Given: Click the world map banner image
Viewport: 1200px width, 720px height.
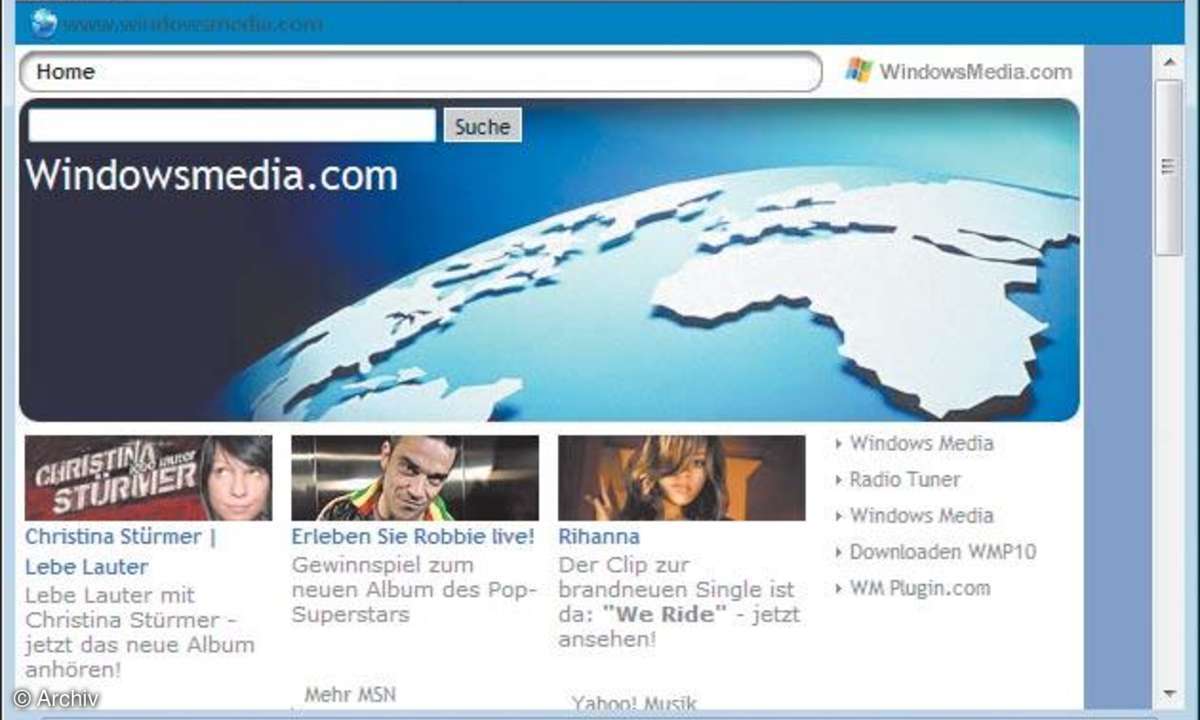Looking at the screenshot, I should (549, 260).
